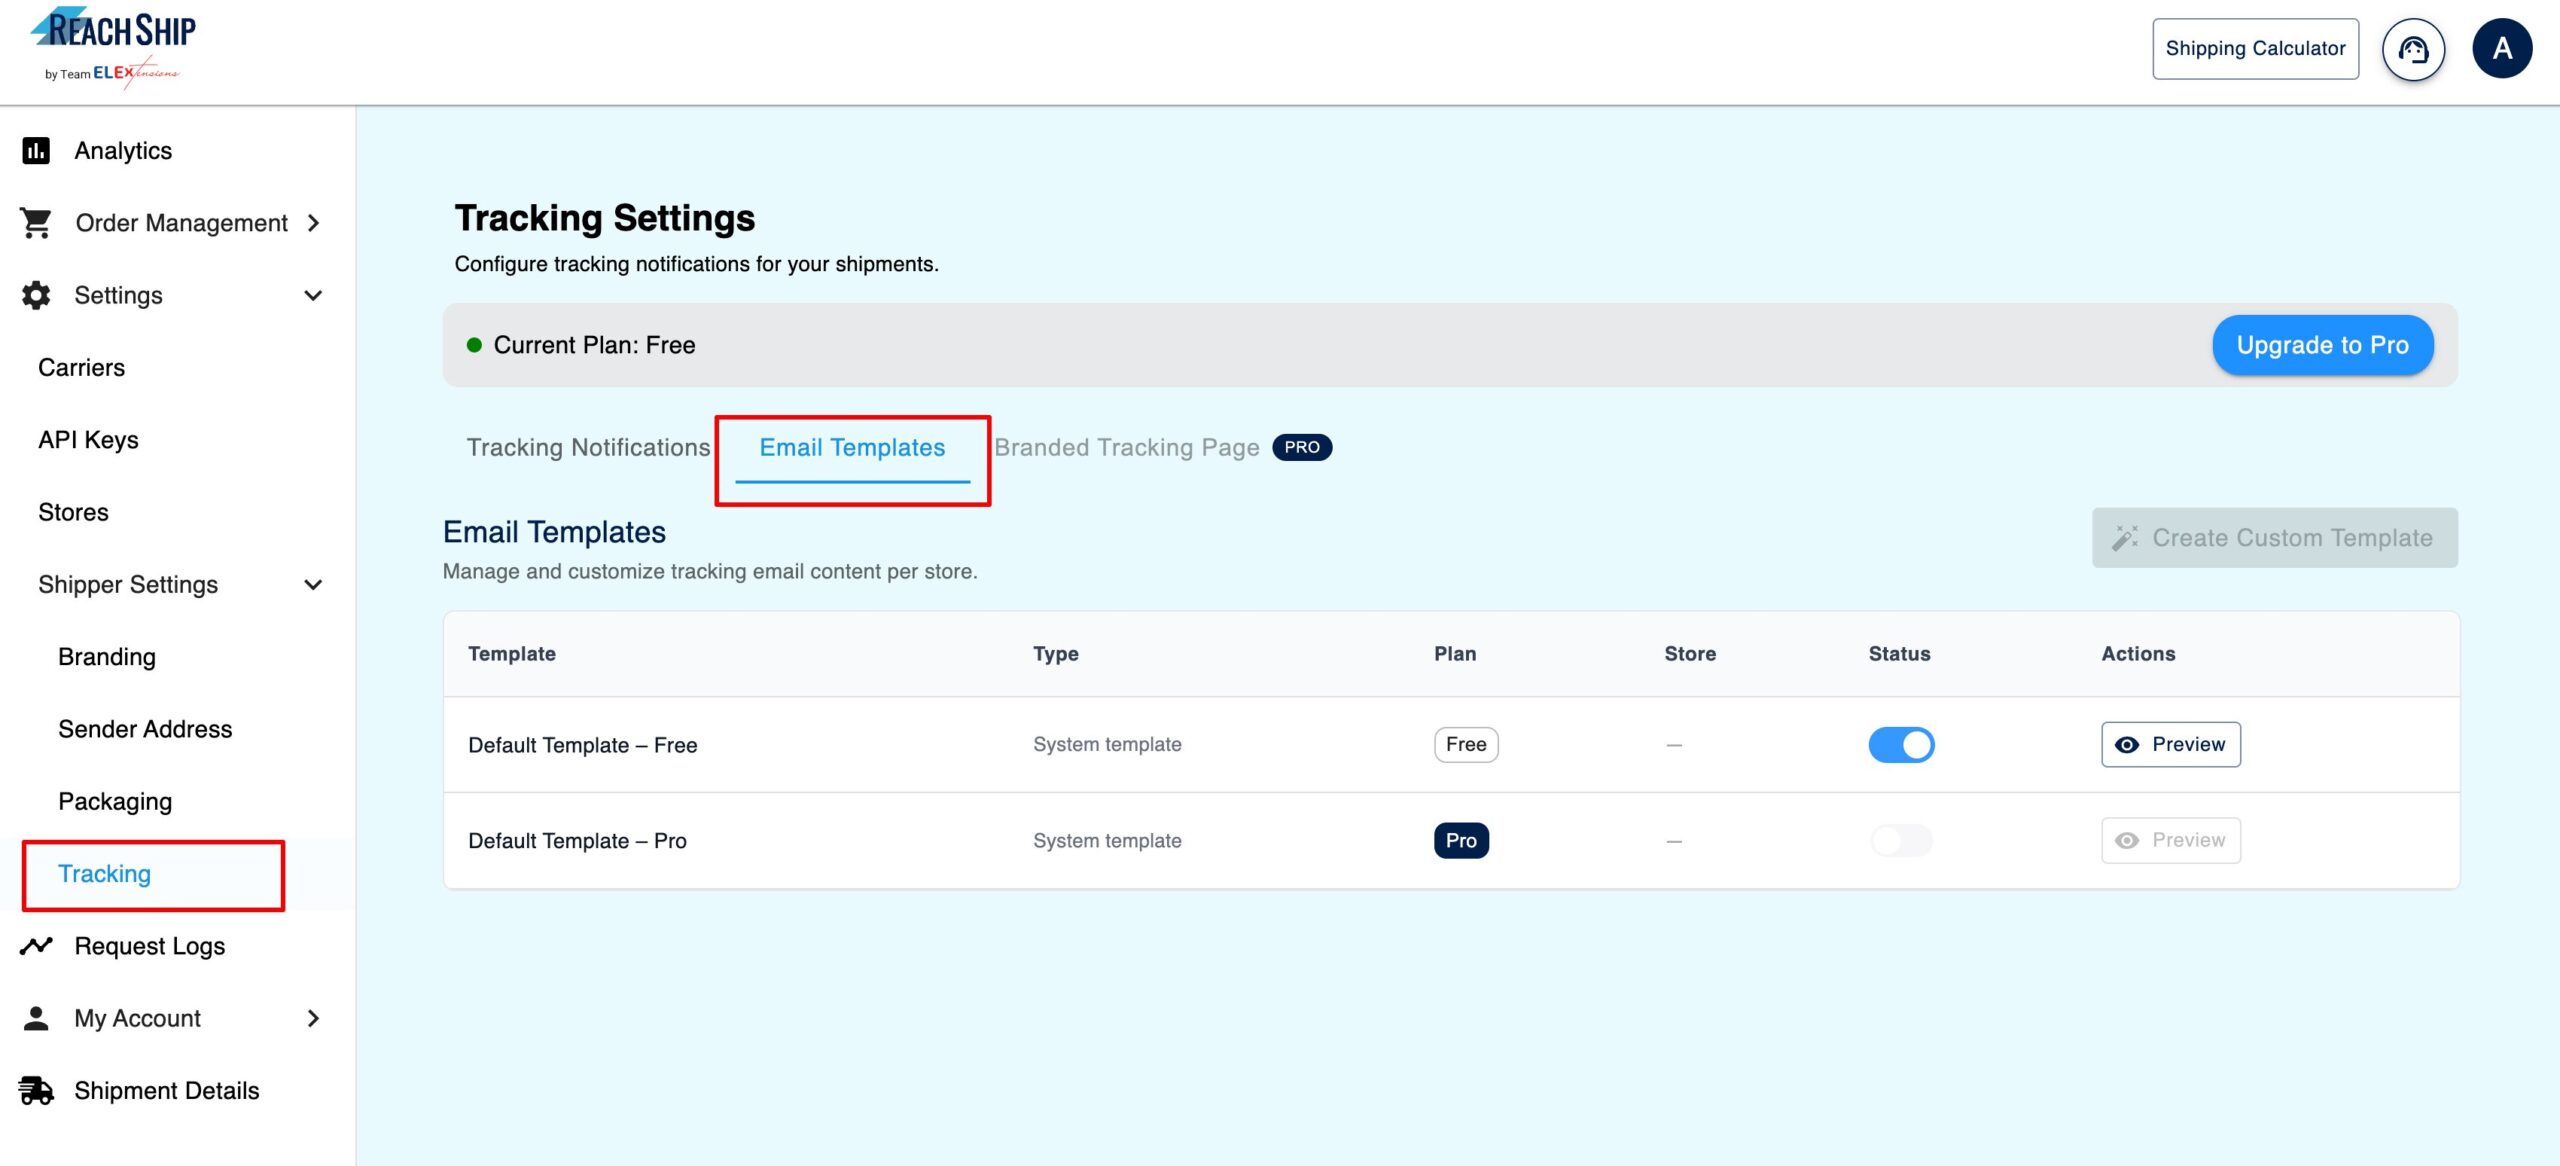This screenshot has width=2560, height=1166.
Task: Click the My Account person icon
Action: [36, 1018]
